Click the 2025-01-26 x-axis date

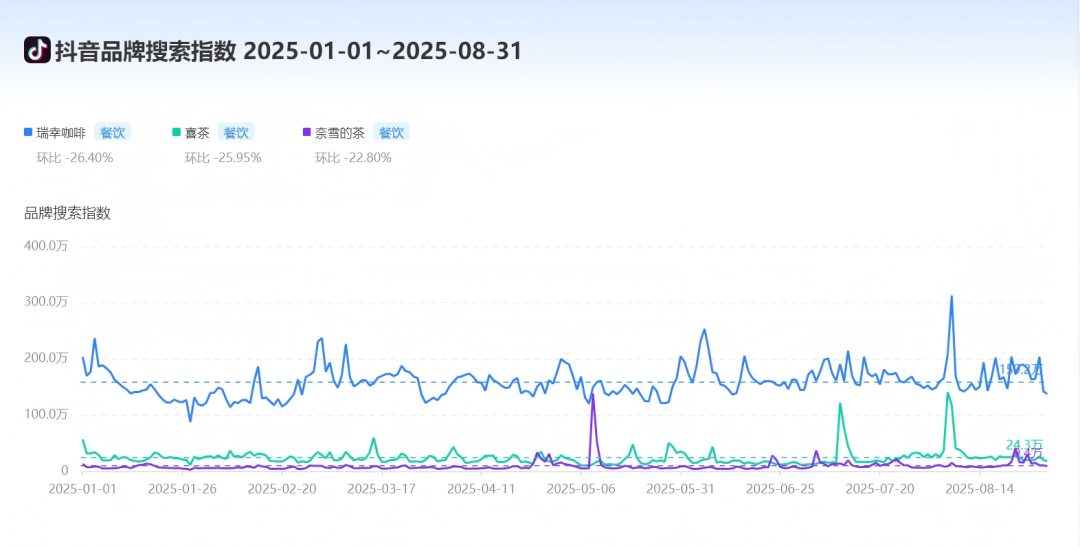tap(183, 488)
